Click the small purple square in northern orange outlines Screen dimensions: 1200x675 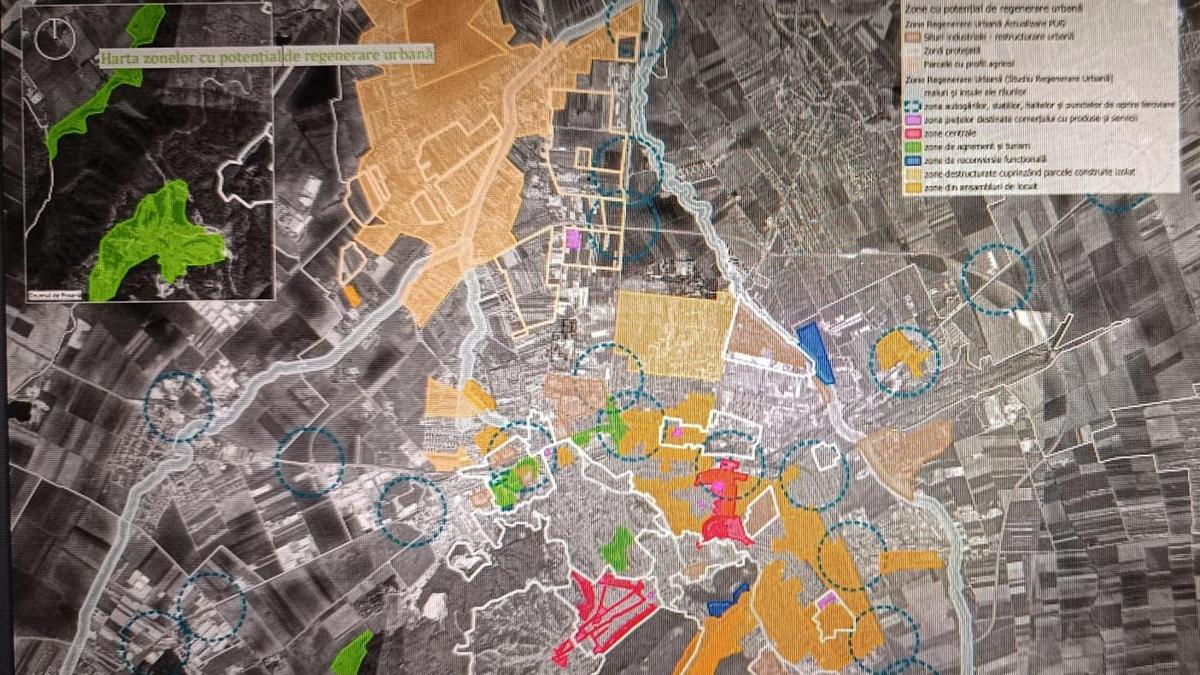pyautogui.click(x=573, y=239)
